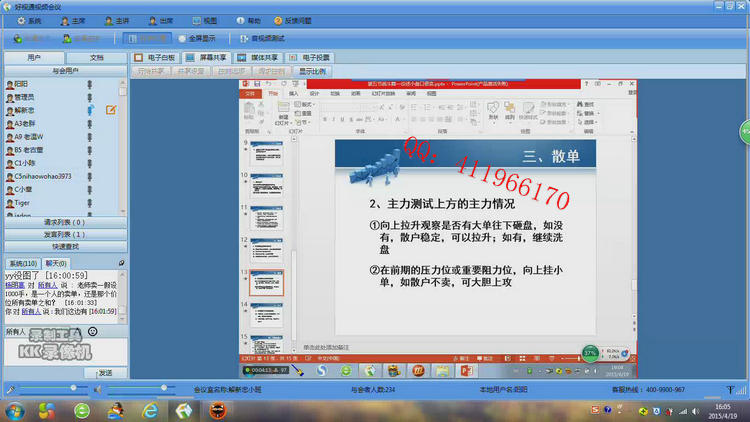Open the smiley emoticon picker
Viewport: 750px width, 422px height.
point(92,332)
